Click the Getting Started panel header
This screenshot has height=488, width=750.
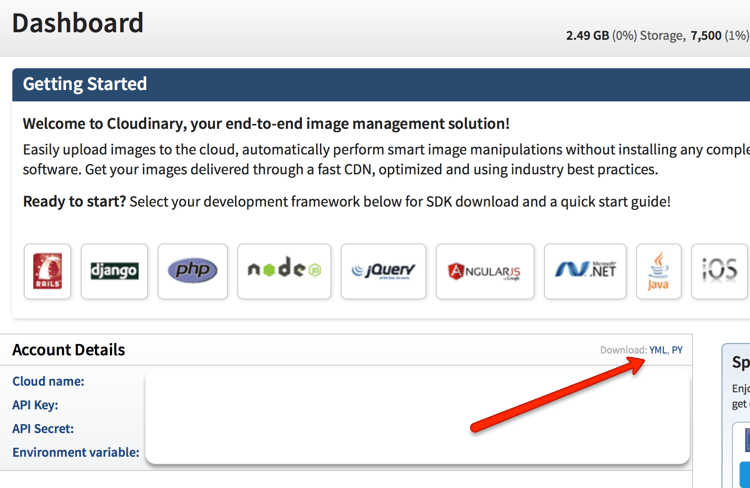[x=84, y=84]
